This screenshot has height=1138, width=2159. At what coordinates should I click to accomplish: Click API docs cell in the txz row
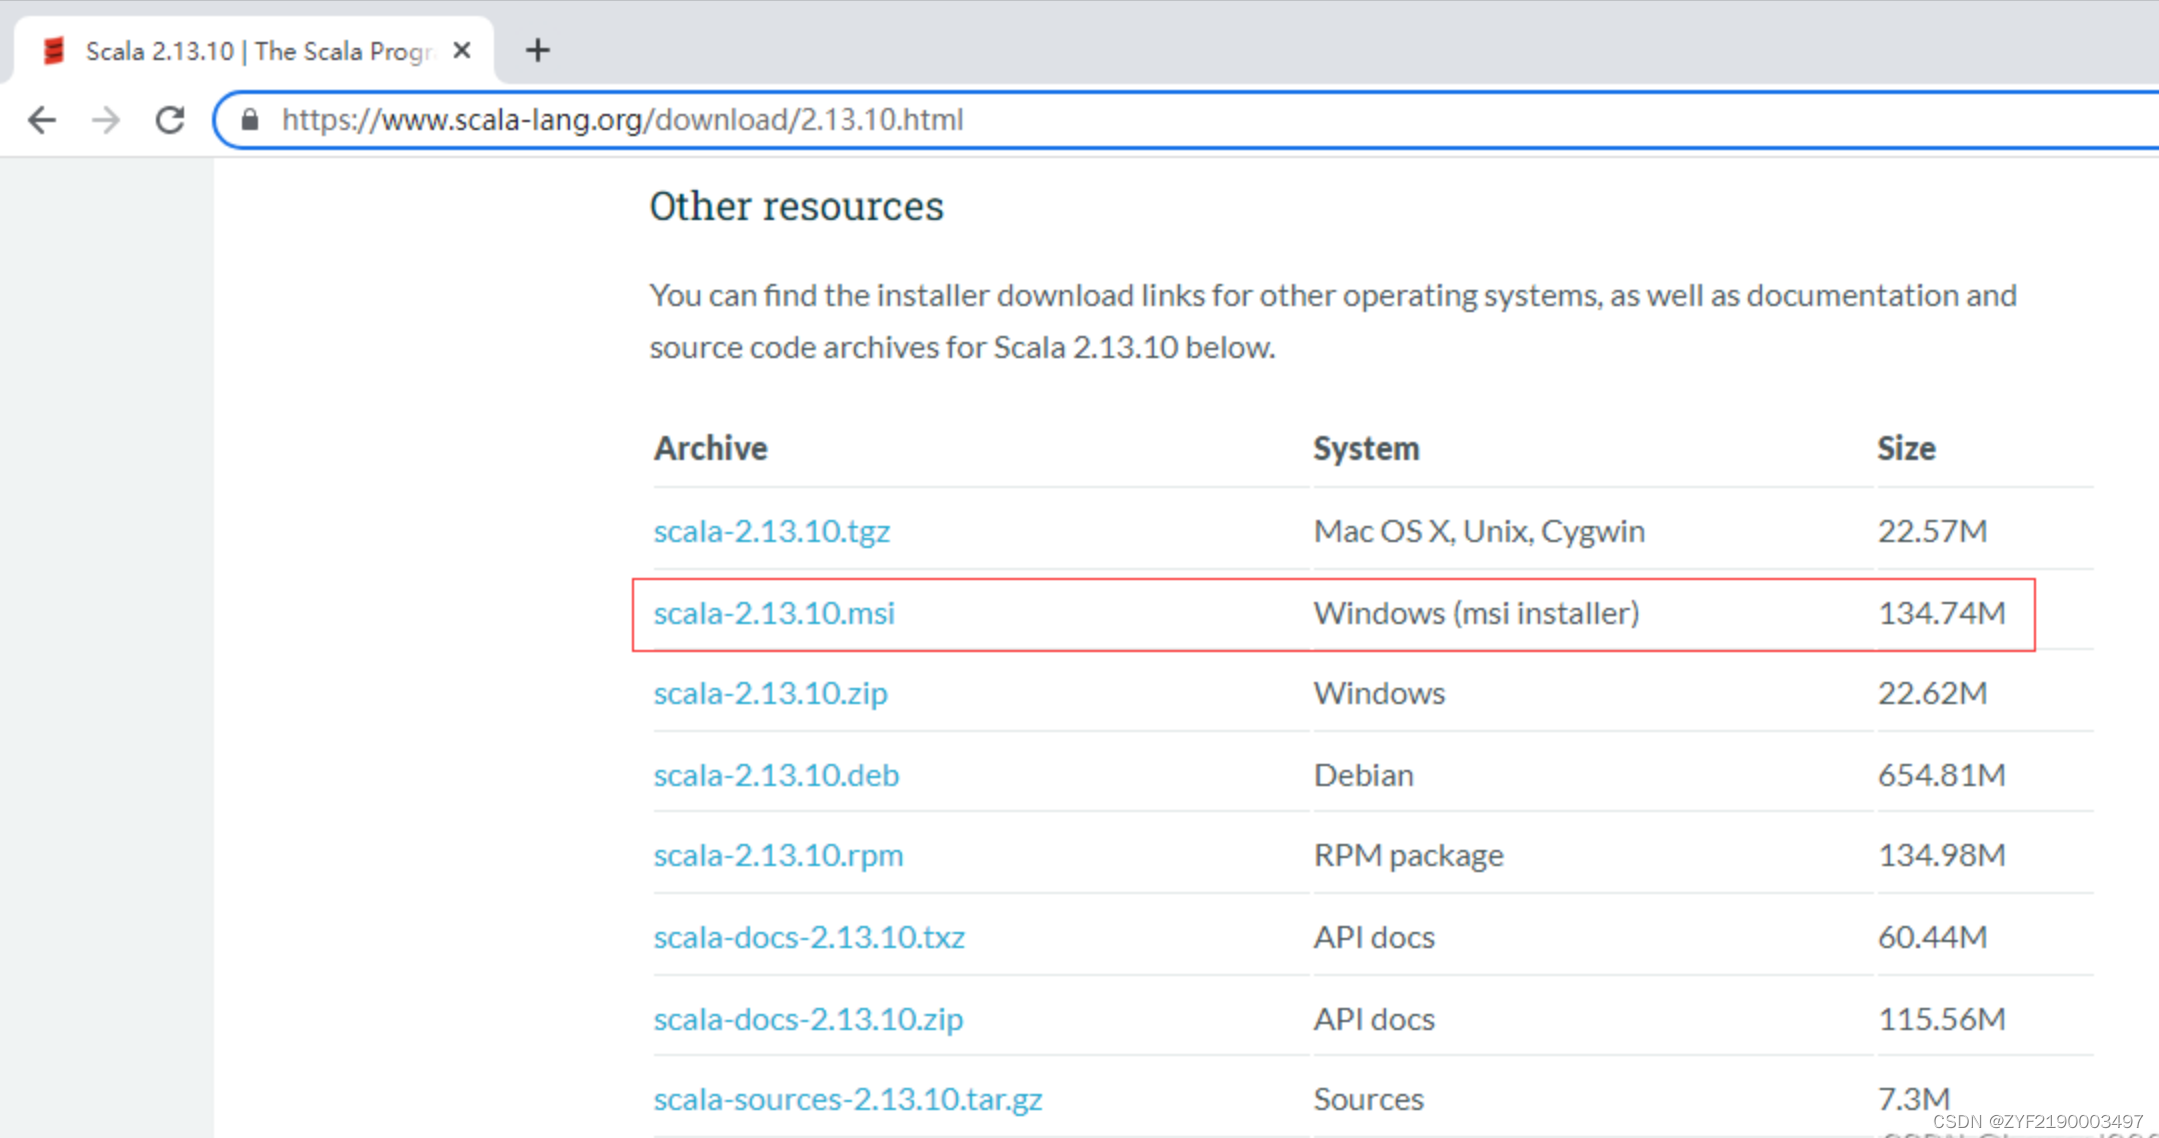coord(1374,937)
